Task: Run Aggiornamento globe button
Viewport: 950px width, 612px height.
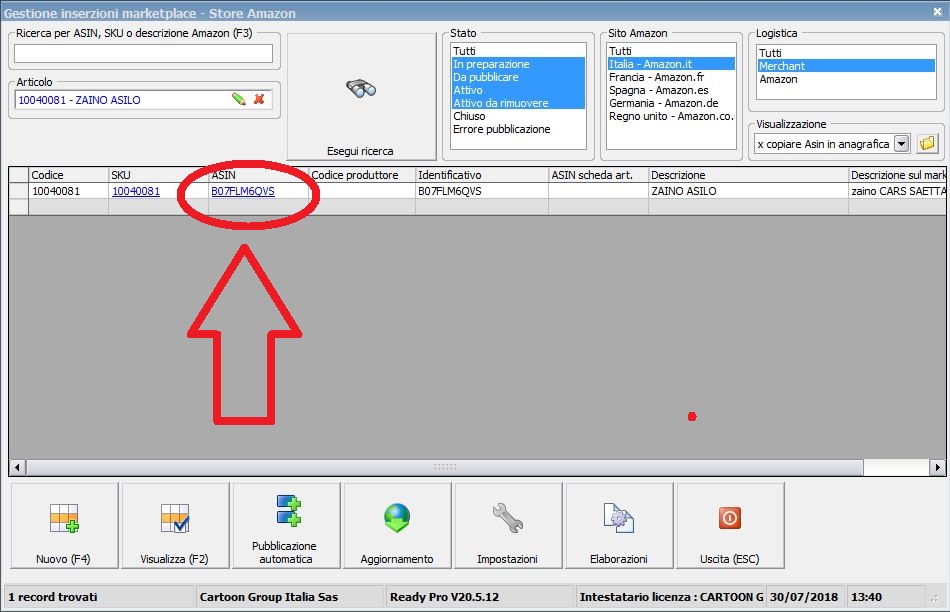Action: pyautogui.click(x=397, y=525)
